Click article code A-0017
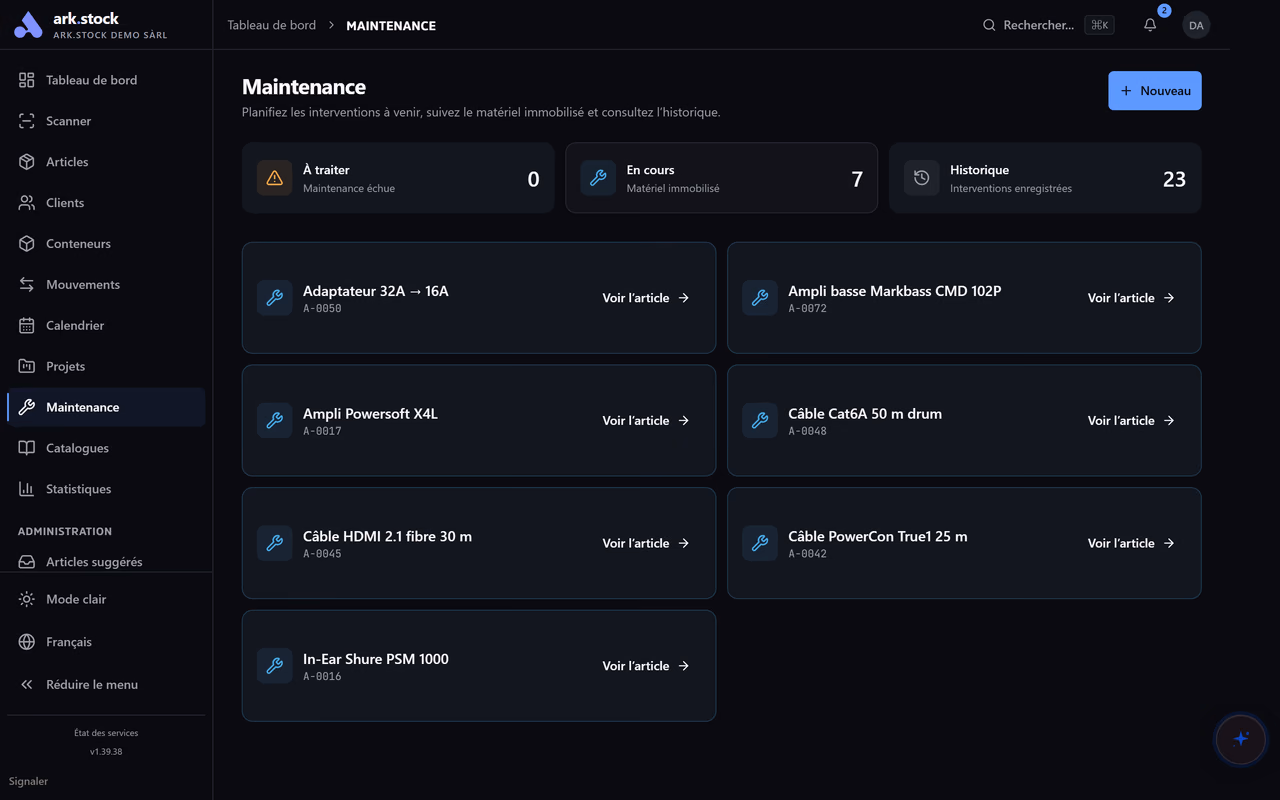This screenshot has width=1280, height=800. 322,432
